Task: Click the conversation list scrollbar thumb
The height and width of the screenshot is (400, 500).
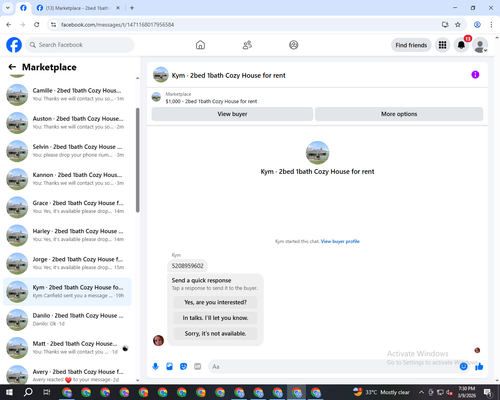Action: [137, 160]
